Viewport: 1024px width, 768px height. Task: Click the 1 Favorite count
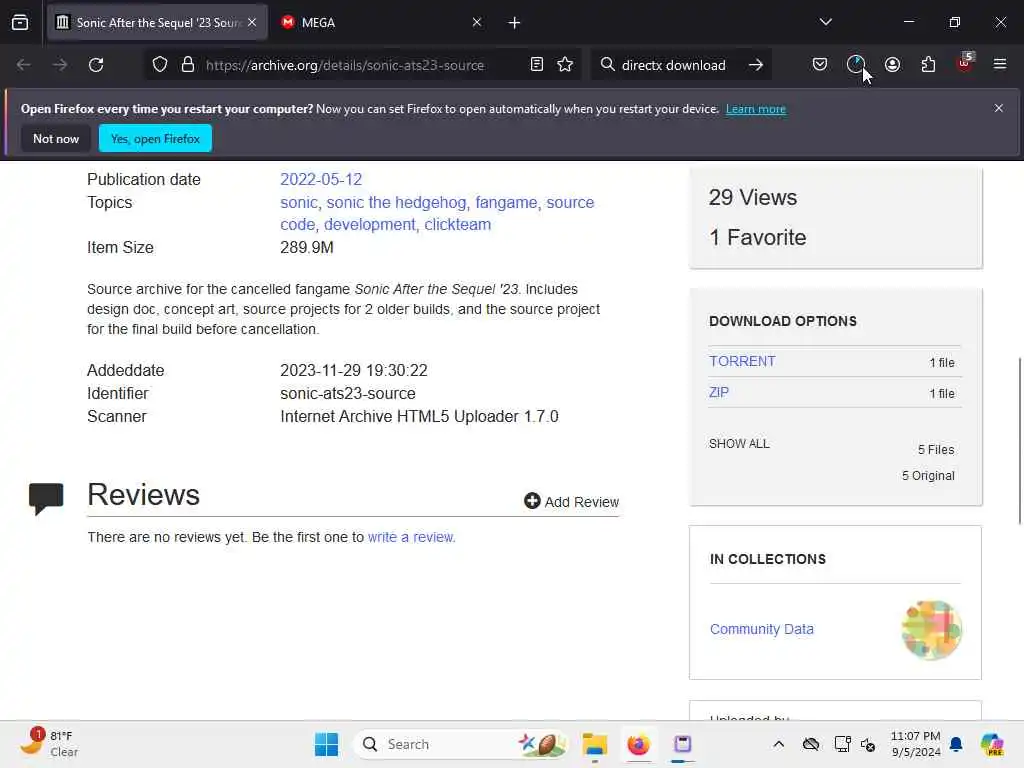pyautogui.click(x=758, y=237)
